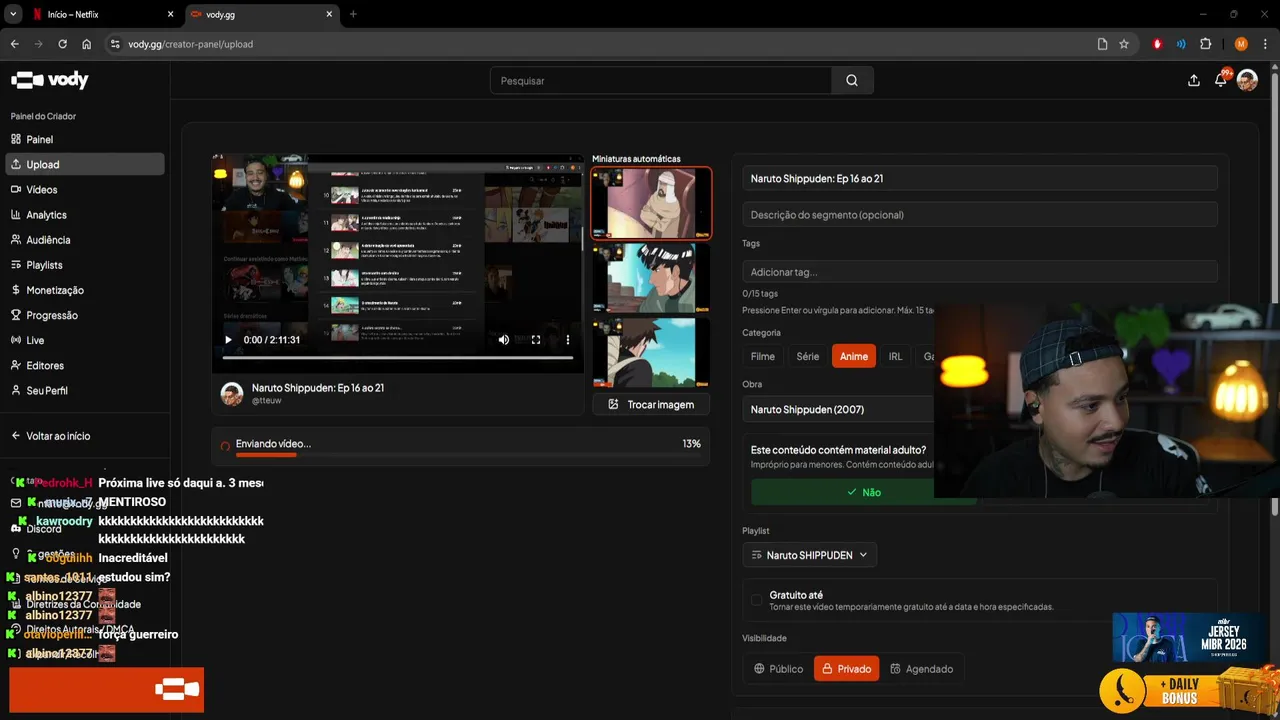Bookmark this page with star icon
Viewport: 1280px width, 720px height.
pyautogui.click(x=1124, y=44)
